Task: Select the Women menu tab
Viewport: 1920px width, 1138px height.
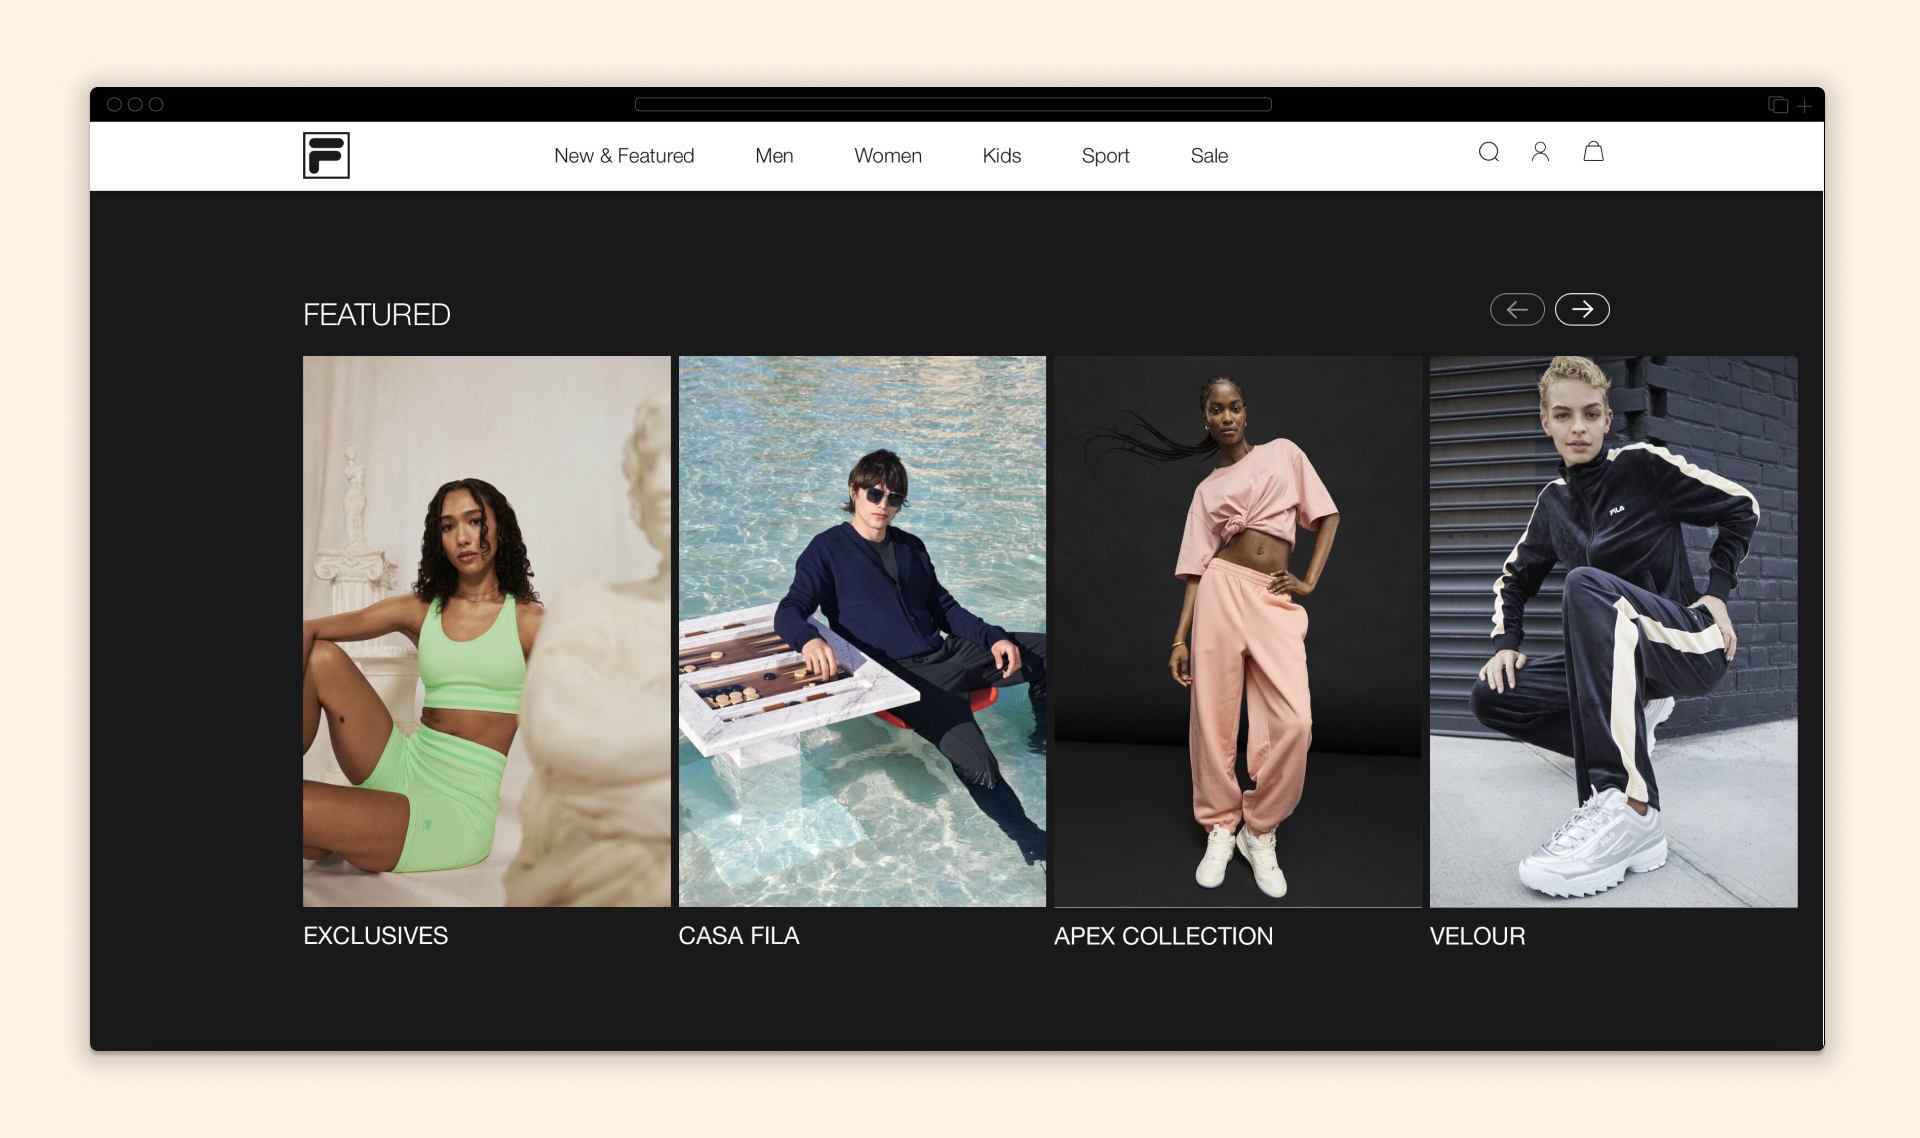Action: coord(887,153)
